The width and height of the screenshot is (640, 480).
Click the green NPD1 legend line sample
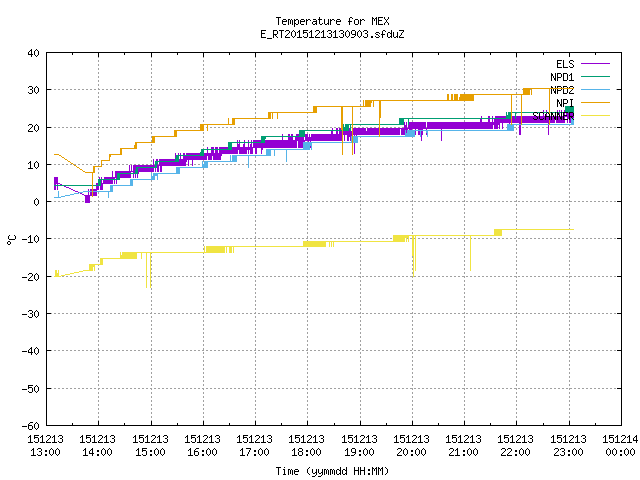(595, 76)
